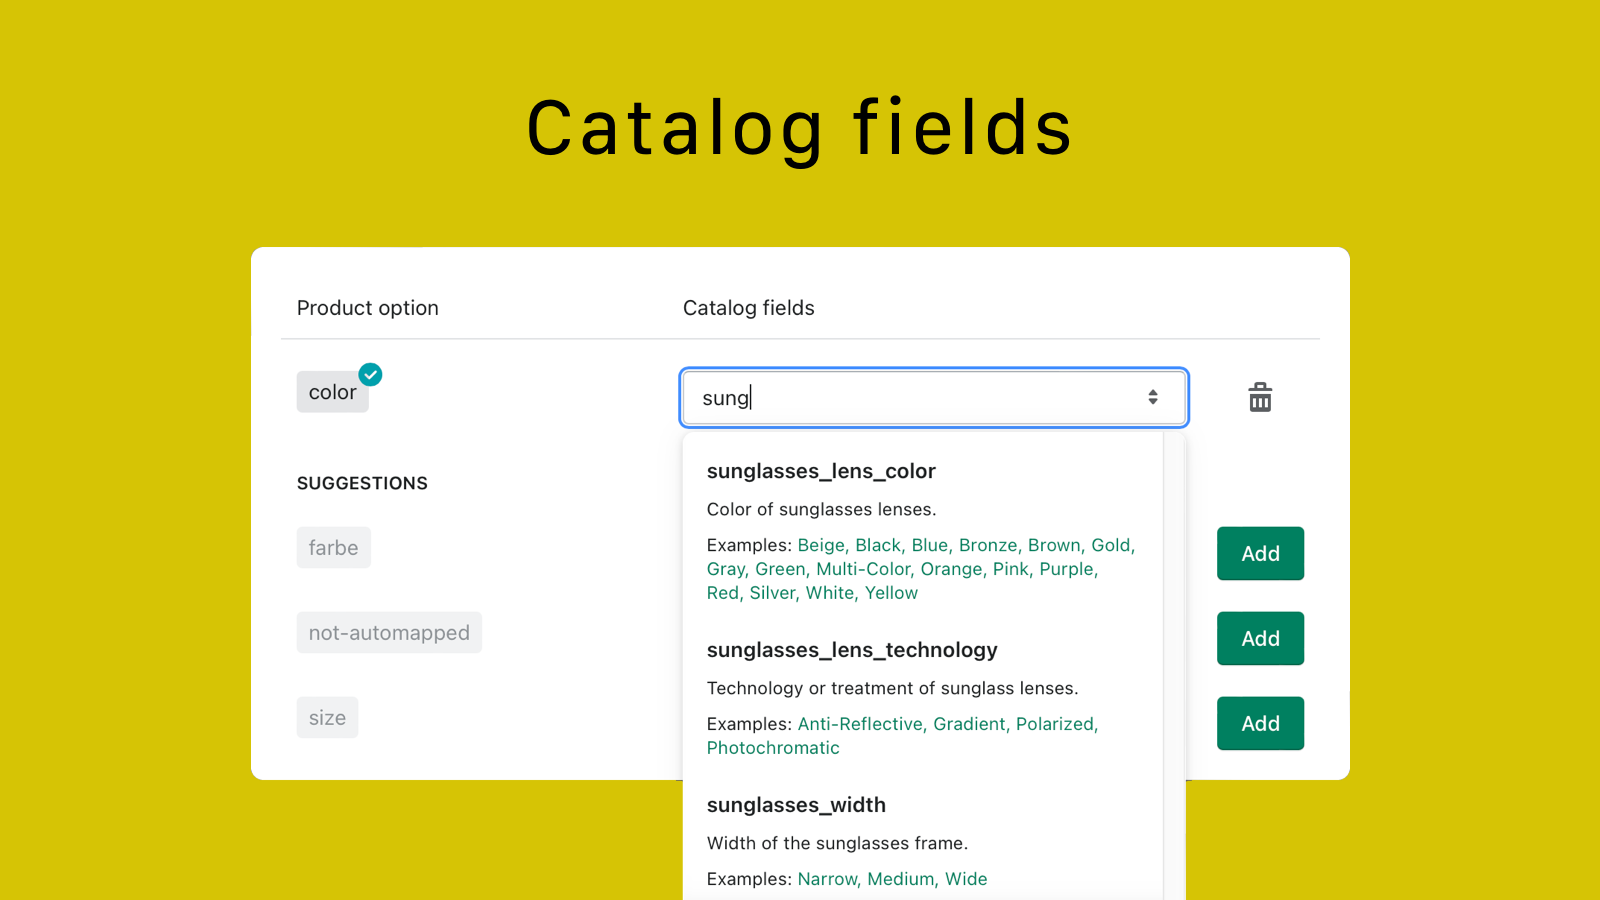This screenshot has width=1600, height=900.
Task: Click the Beige lens color example
Action: pos(821,544)
